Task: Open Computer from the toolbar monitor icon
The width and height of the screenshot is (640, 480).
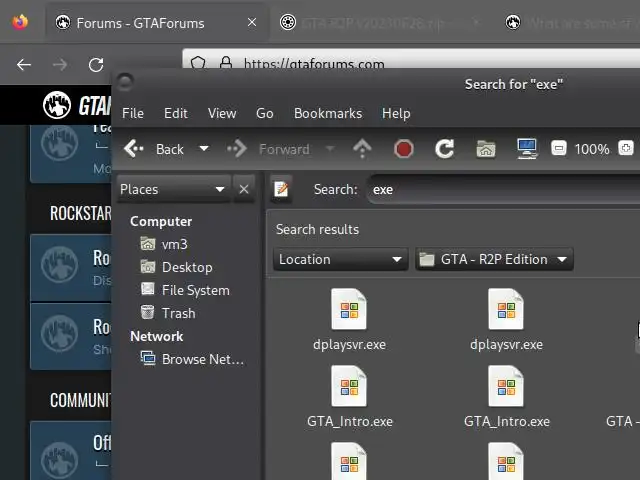Action: tap(527, 149)
